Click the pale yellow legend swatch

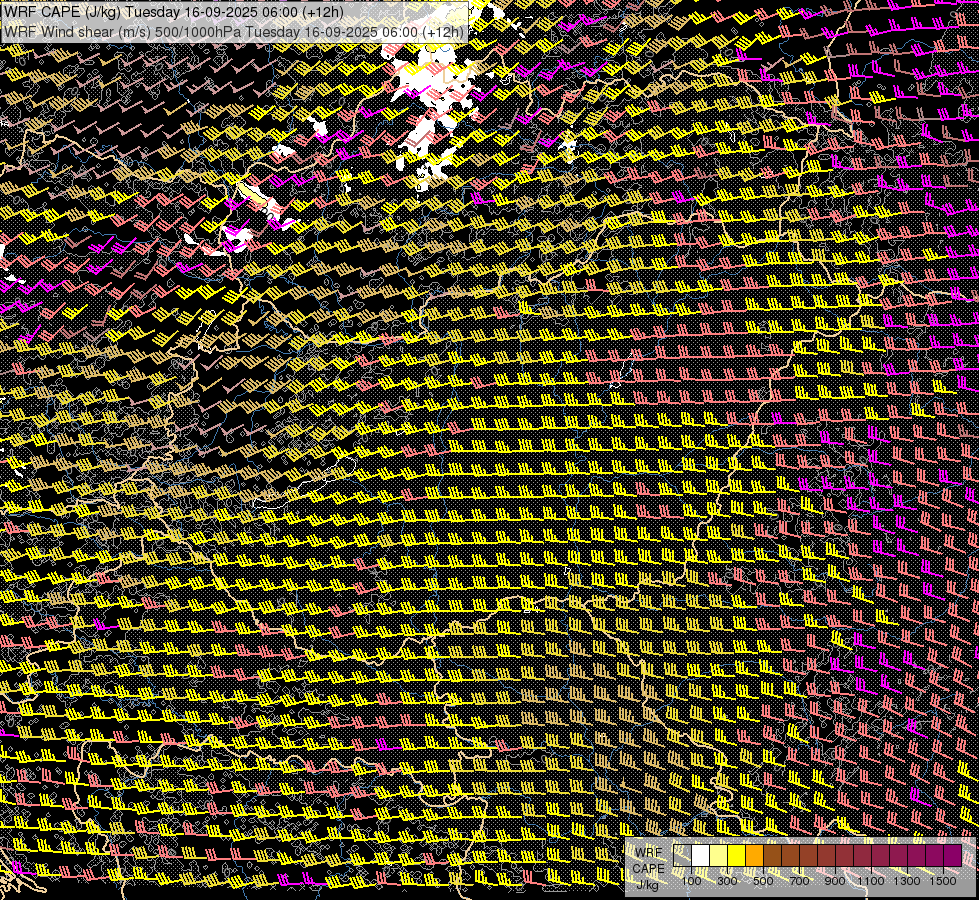719,855
